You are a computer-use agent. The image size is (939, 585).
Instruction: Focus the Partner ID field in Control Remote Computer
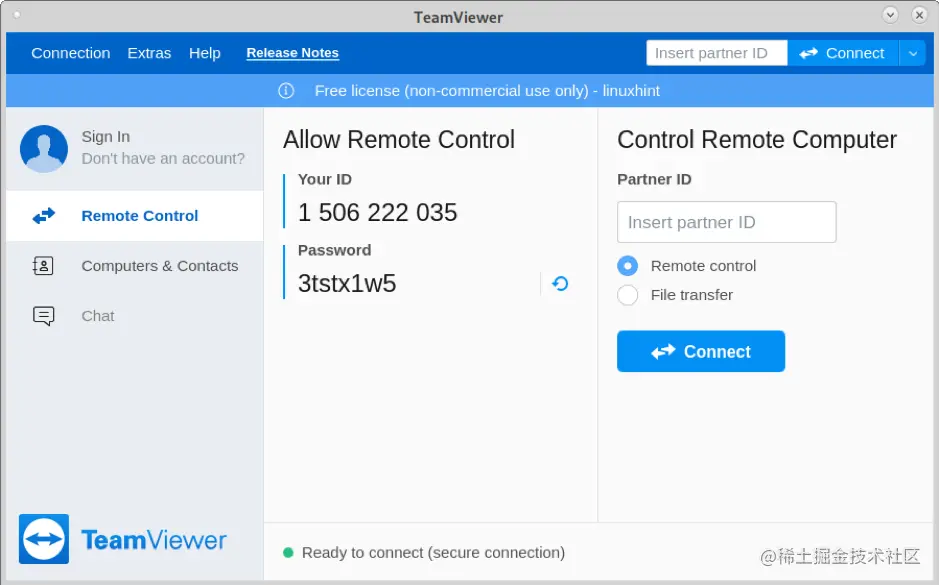pos(726,222)
